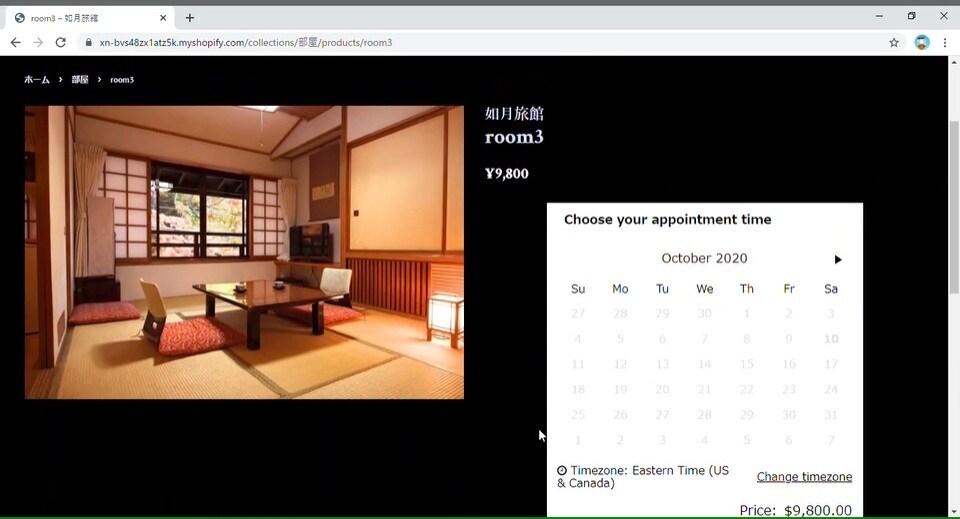The image size is (960, 519).
Task: Open the 部屋 breadcrumb link
Action: pos(80,80)
